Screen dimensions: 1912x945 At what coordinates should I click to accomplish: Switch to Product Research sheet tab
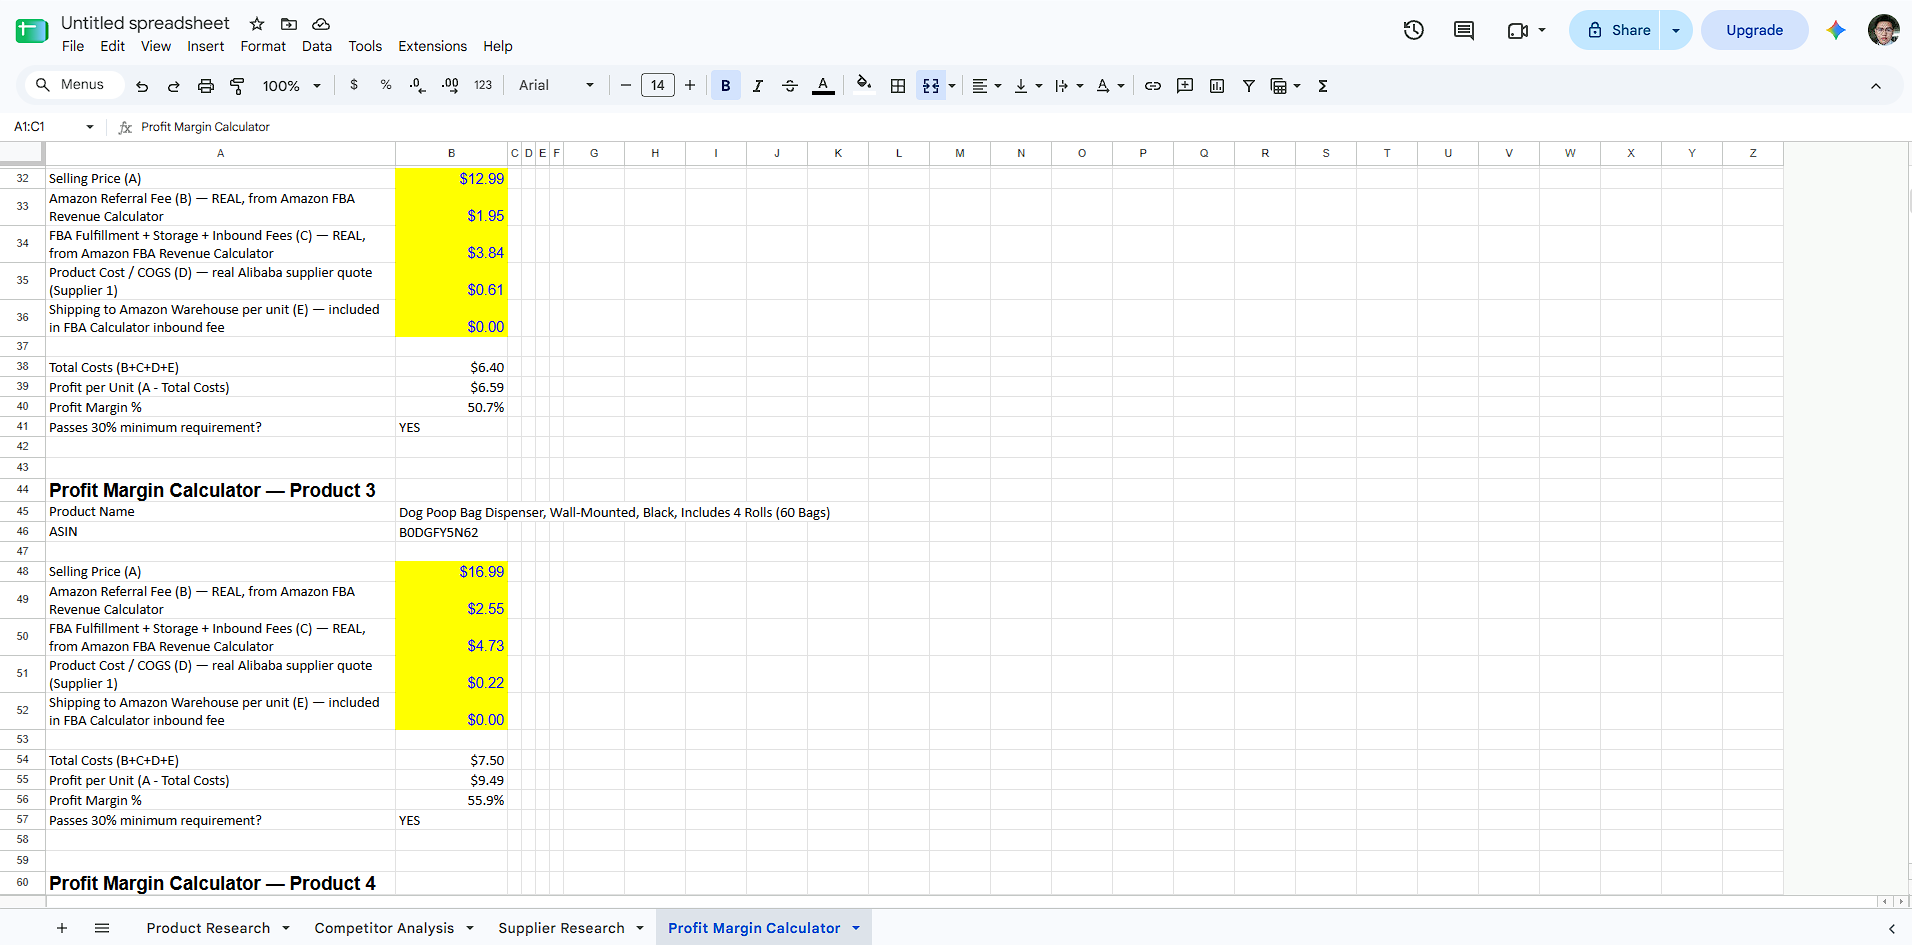208,928
